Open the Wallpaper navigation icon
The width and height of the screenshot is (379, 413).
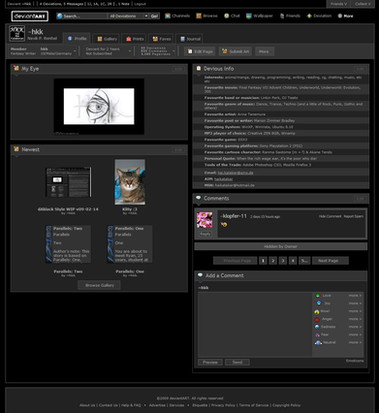click(249, 16)
